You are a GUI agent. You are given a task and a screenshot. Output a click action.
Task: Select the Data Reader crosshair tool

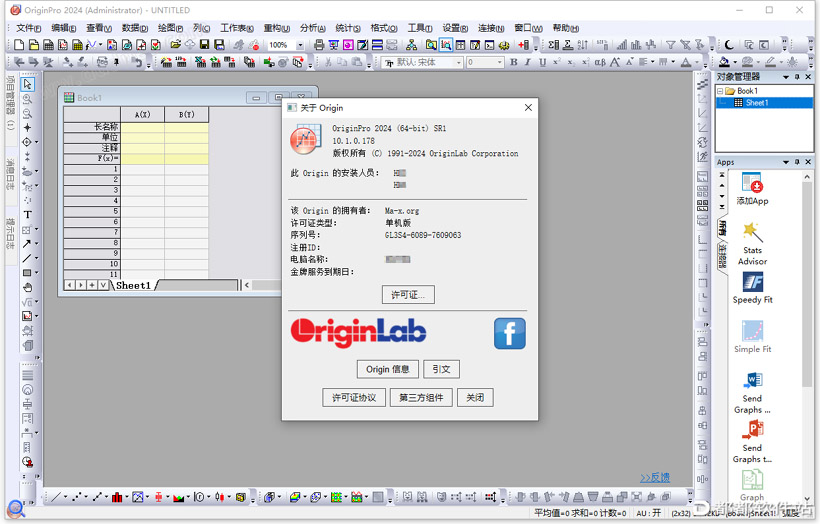pos(27,142)
